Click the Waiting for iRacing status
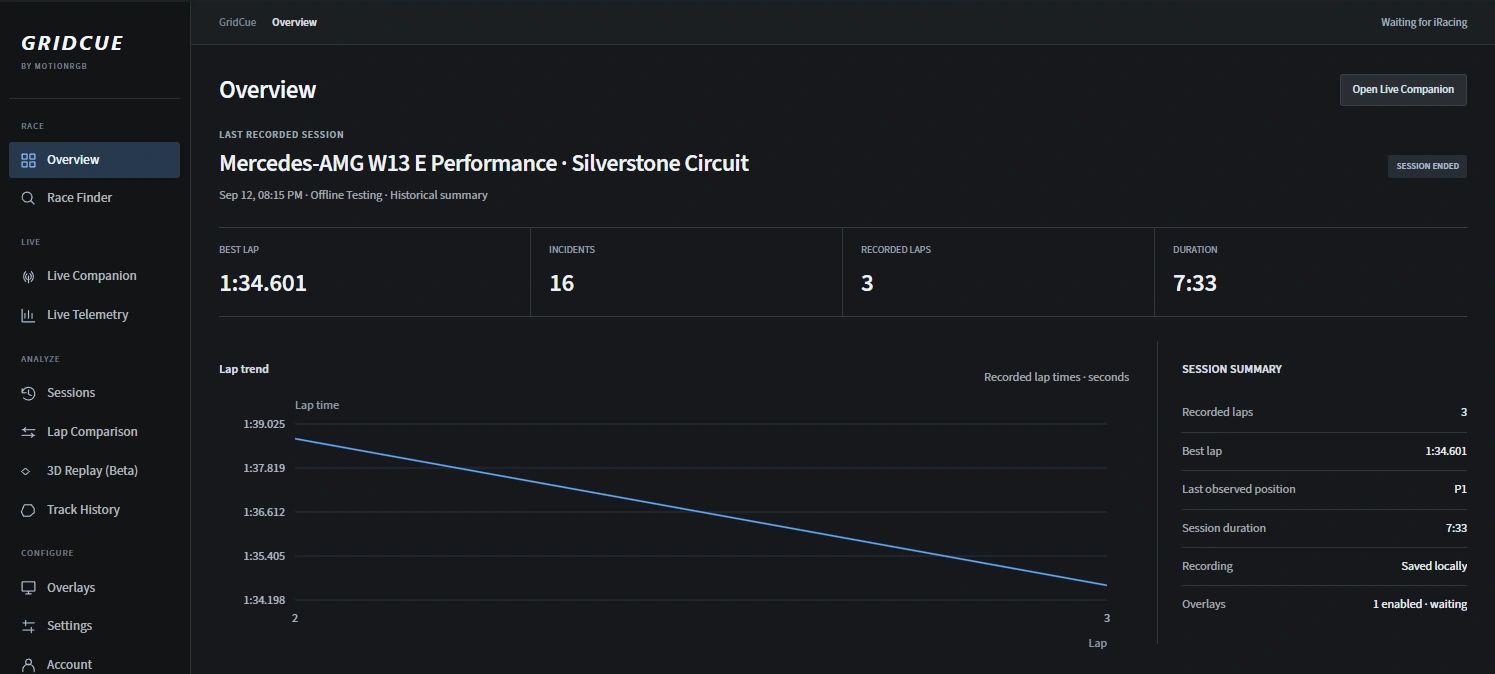Screen dimensions: 1495x674 (x=1424, y=22)
